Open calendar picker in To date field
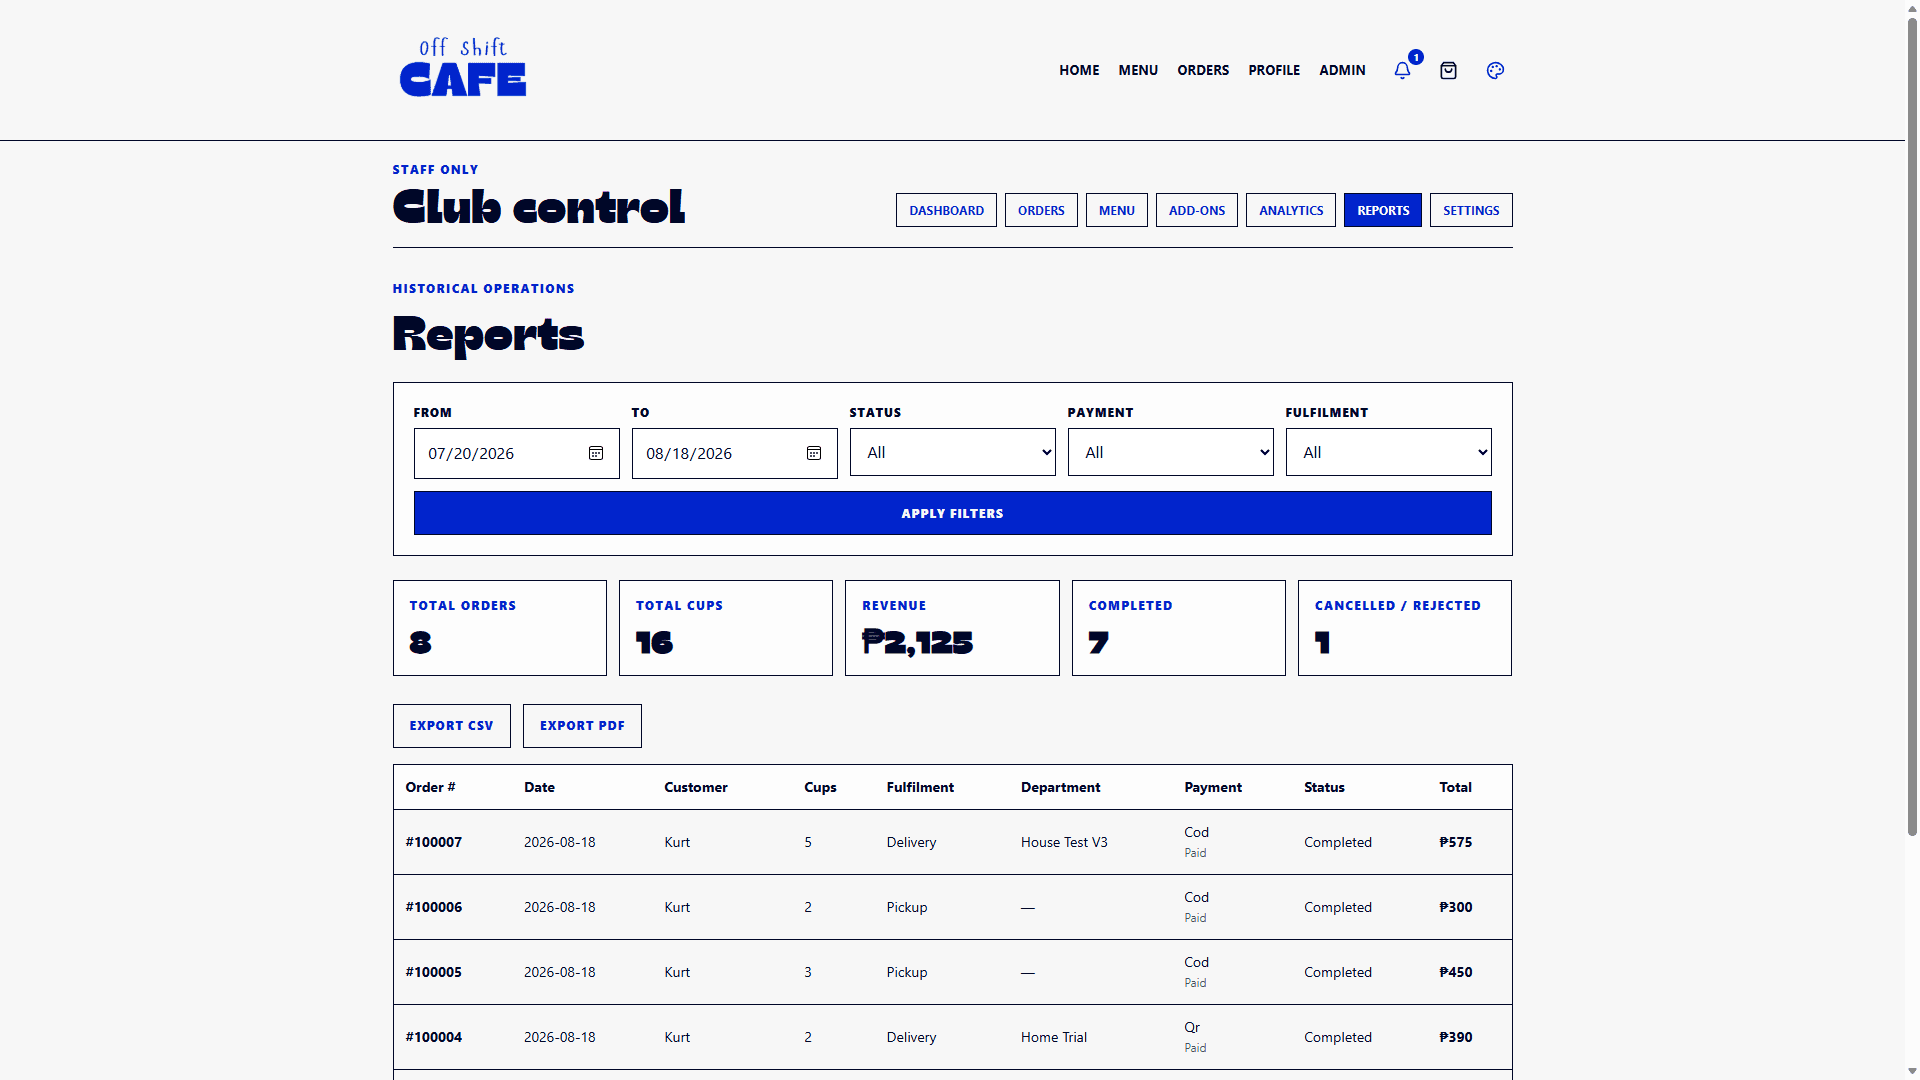1920x1080 pixels. (x=814, y=453)
